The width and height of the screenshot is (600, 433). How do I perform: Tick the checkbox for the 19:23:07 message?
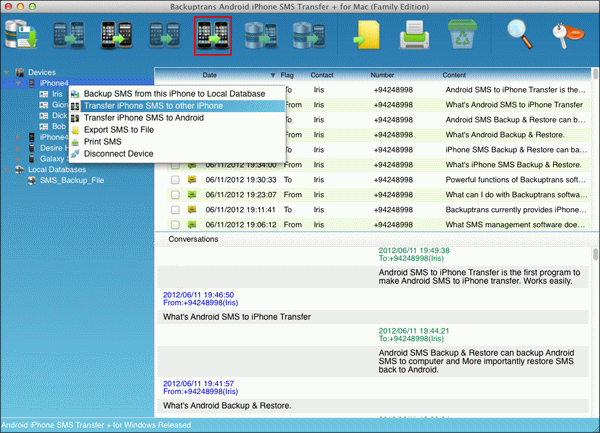tap(175, 195)
